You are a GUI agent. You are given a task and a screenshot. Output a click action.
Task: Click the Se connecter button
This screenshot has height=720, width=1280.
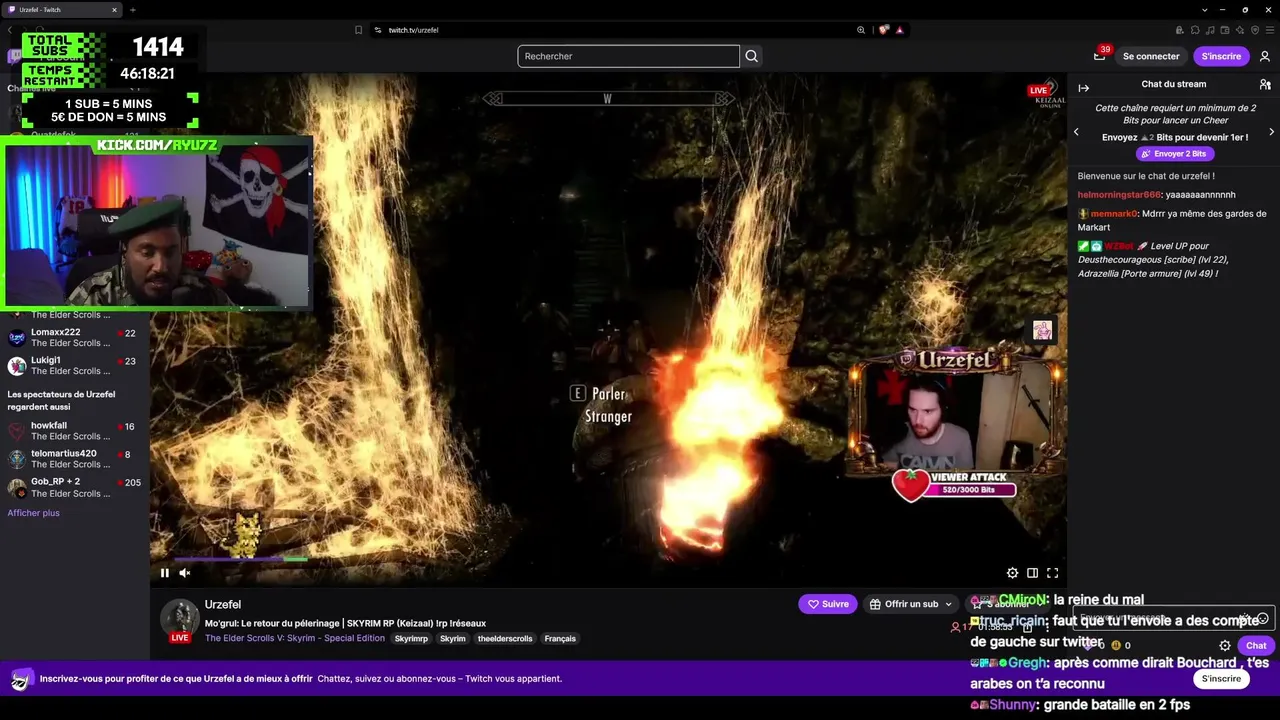[x=1151, y=56]
